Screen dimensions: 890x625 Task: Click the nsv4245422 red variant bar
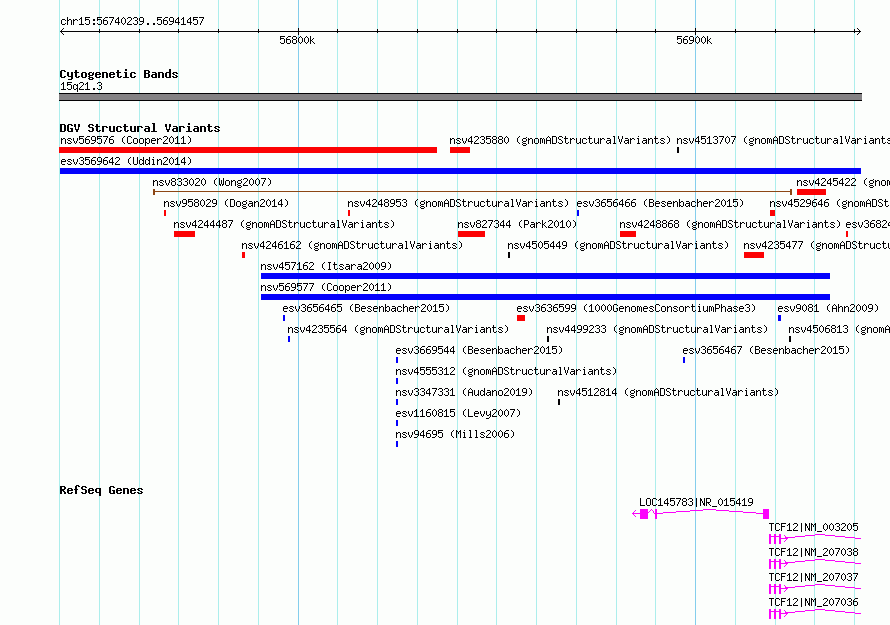tap(811, 192)
